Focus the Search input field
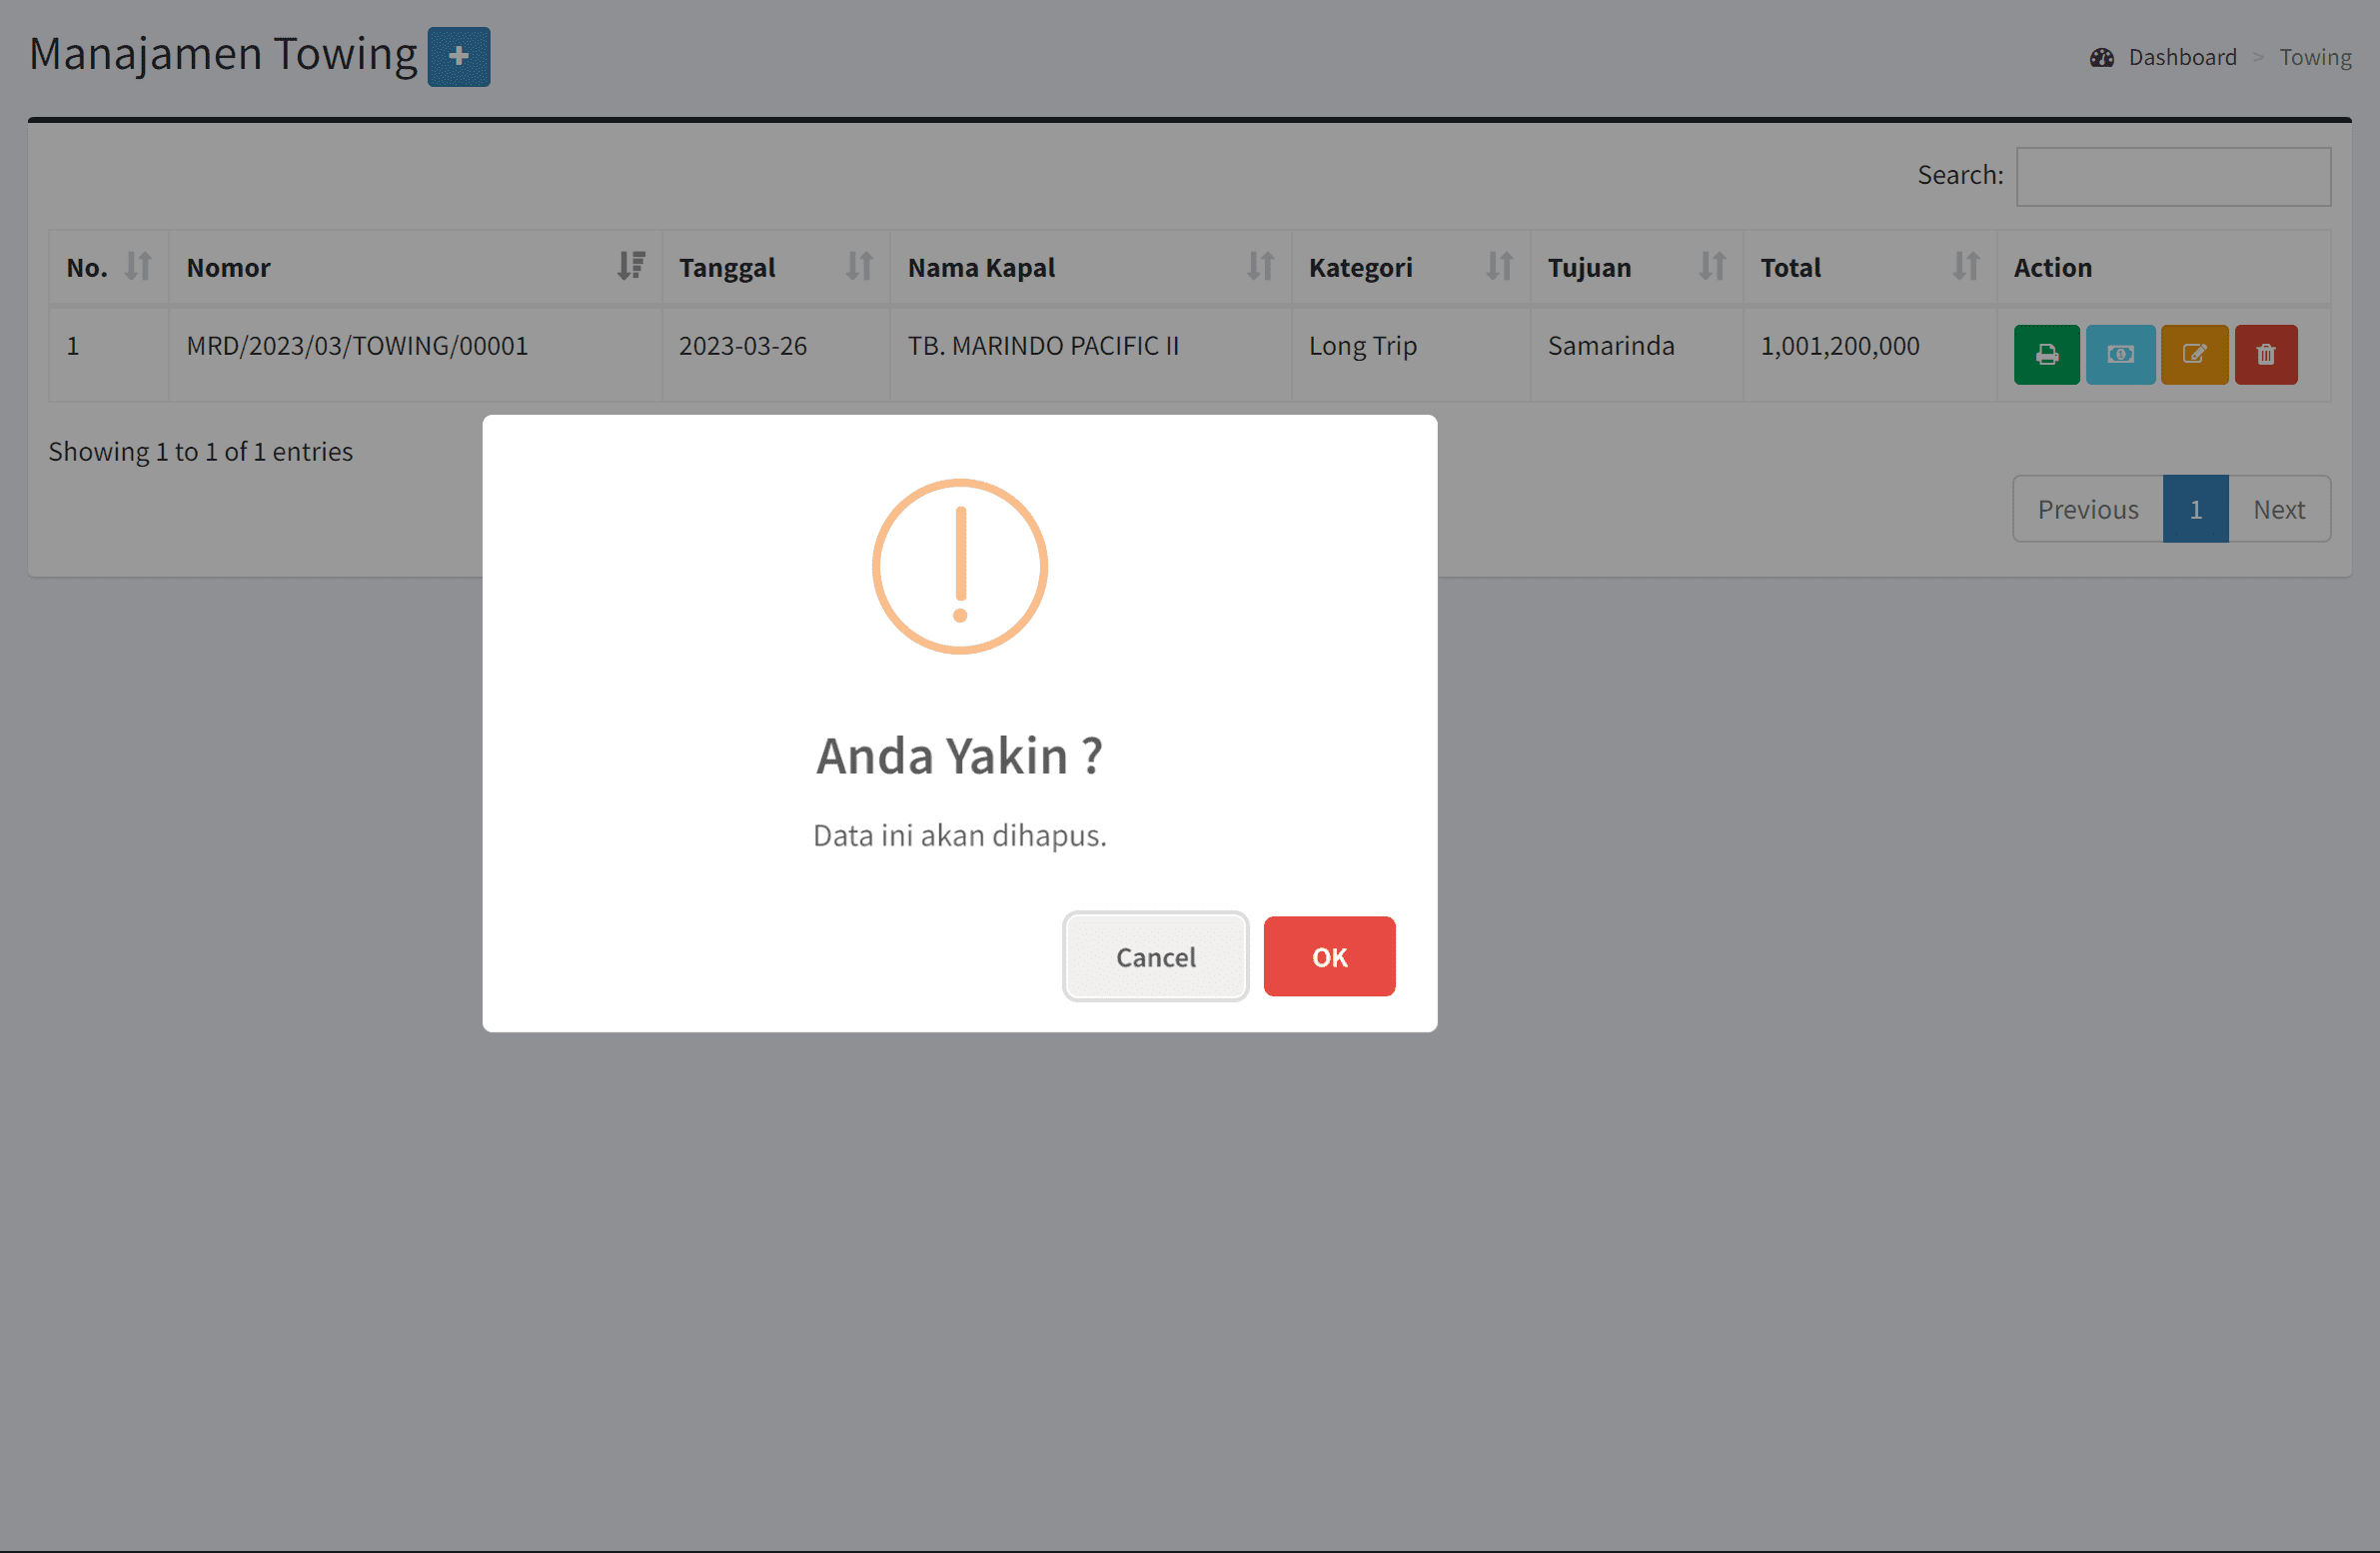This screenshot has height=1553, width=2380. [x=2172, y=177]
